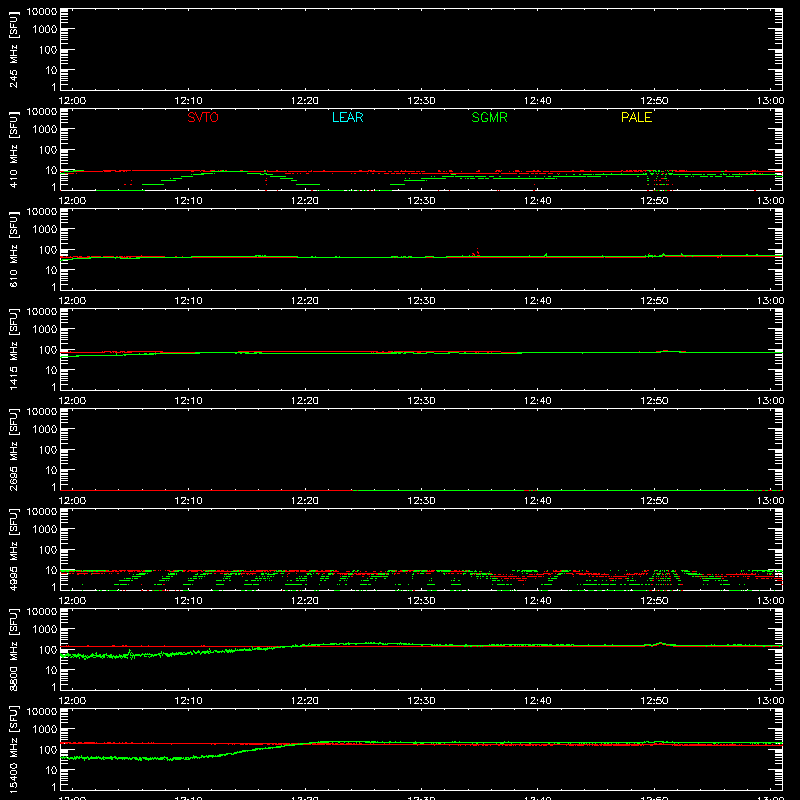Click the red spike near 12:35 in 610 MHz plot

point(477,252)
